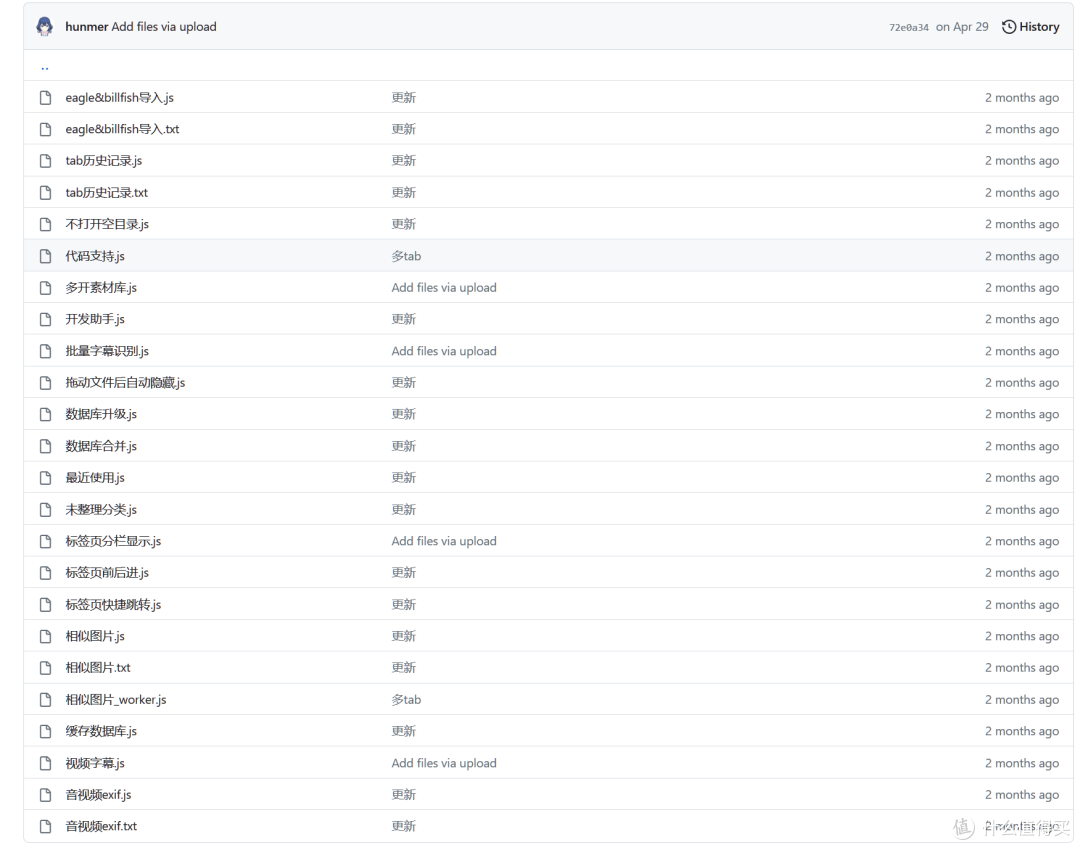This screenshot has width=1080, height=850.
Task: Click file icon beside 相似图片_worker.js
Action: coord(45,700)
